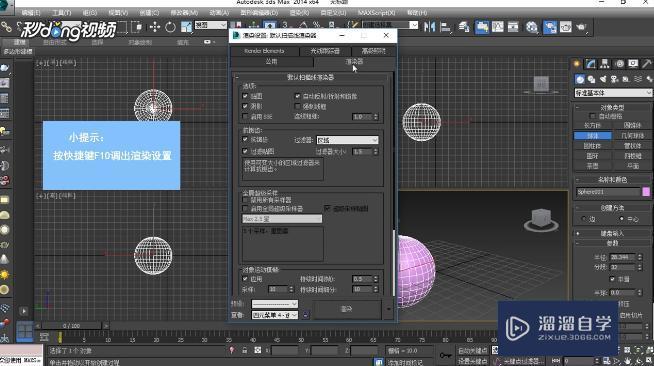
Task: Open the Layer Manager icon
Action: pos(464,27)
